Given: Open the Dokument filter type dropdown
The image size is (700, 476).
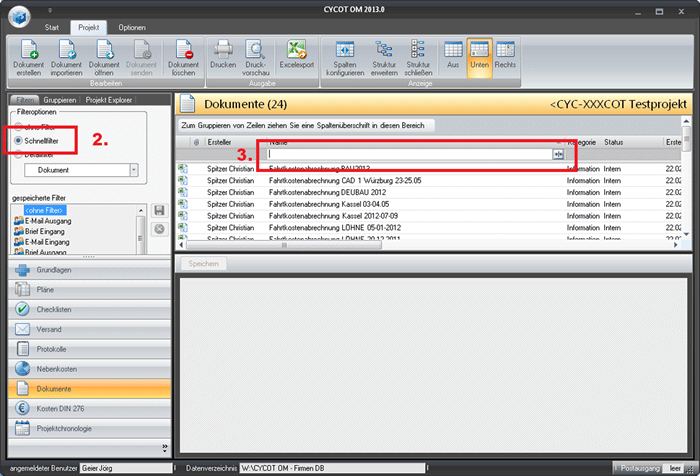Looking at the screenshot, I should coord(134,170).
